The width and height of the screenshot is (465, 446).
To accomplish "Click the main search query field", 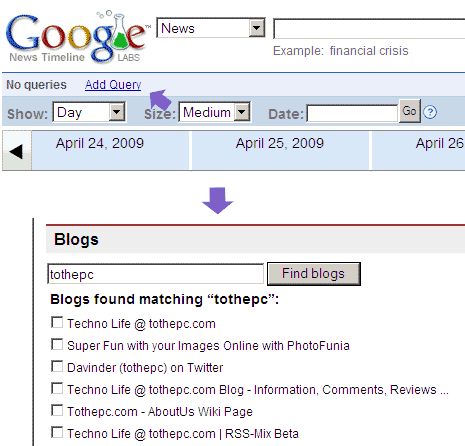I will [369, 29].
